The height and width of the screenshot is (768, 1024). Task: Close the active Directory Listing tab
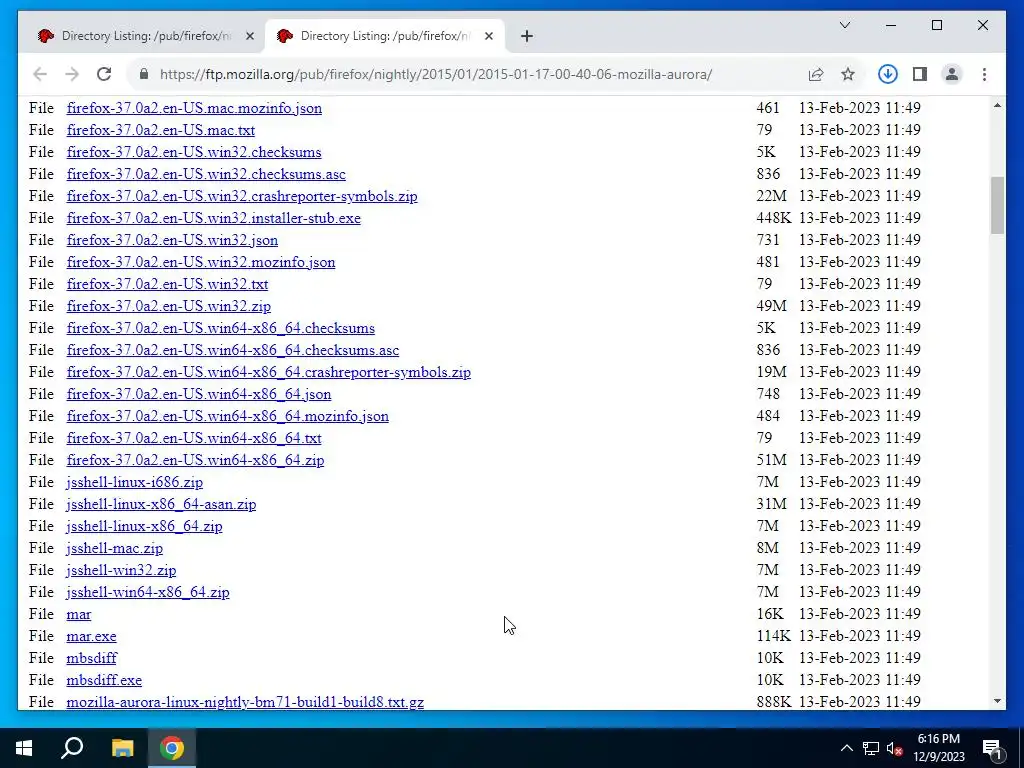(x=488, y=37)
